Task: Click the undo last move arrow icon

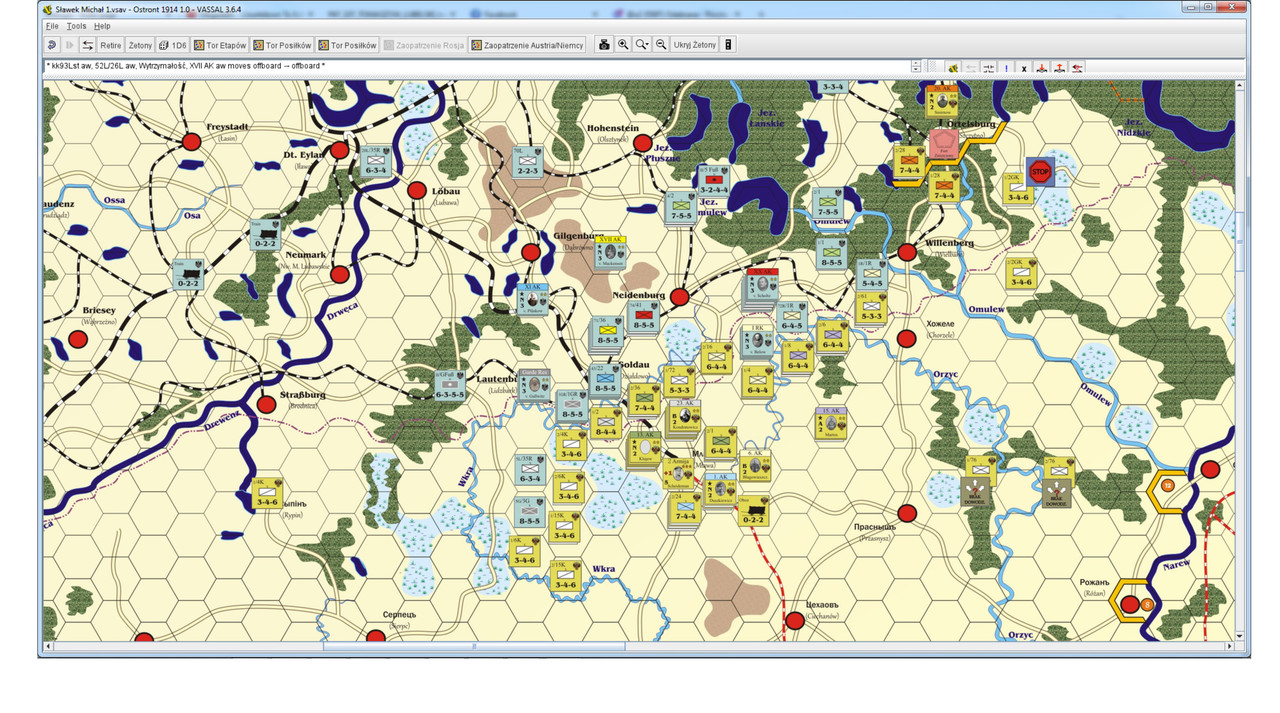Action: click(x=51, y=45)
